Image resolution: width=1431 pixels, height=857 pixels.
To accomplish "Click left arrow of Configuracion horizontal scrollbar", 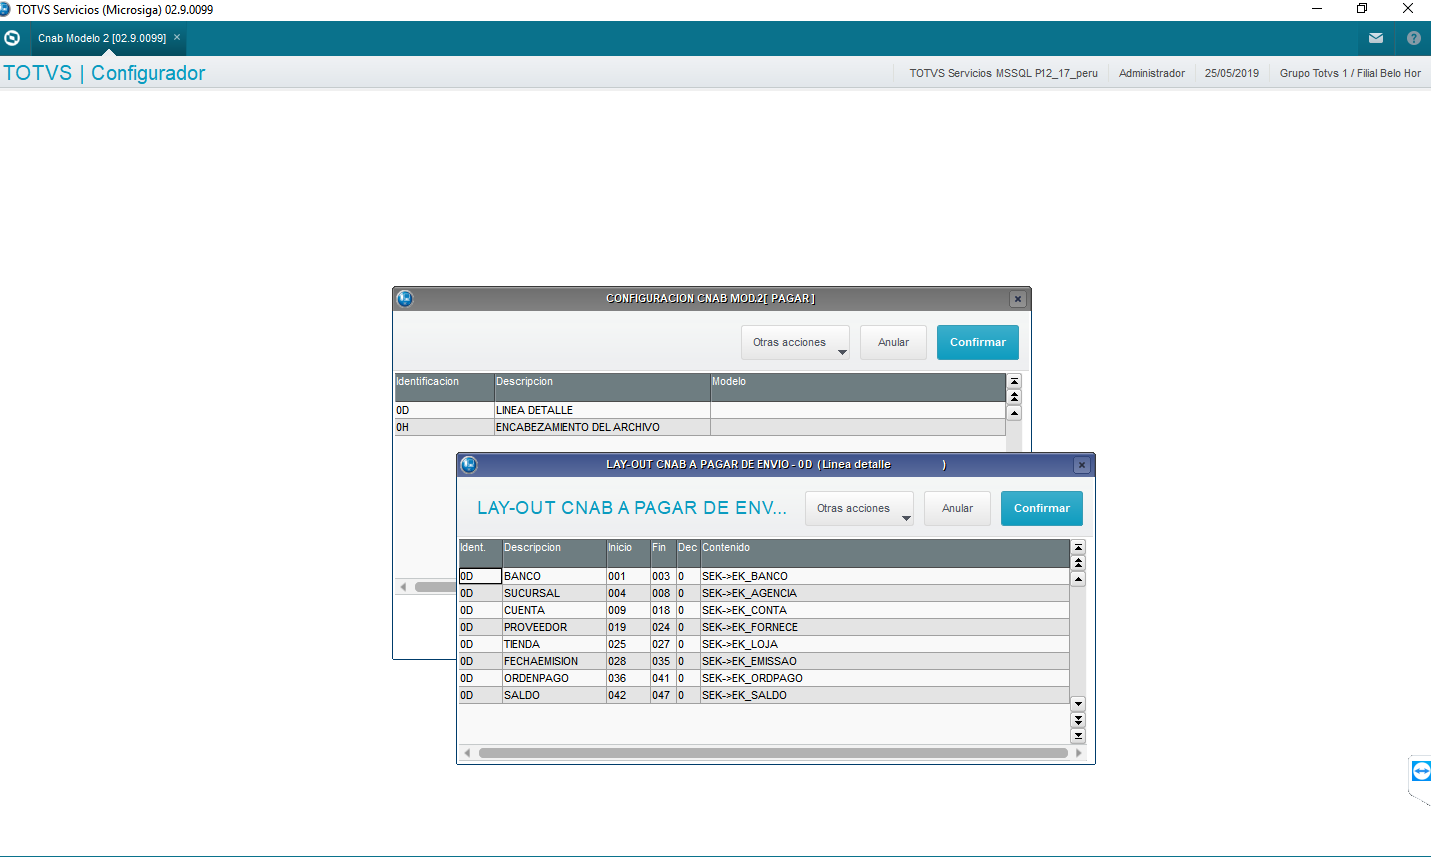I will point(403,587).
